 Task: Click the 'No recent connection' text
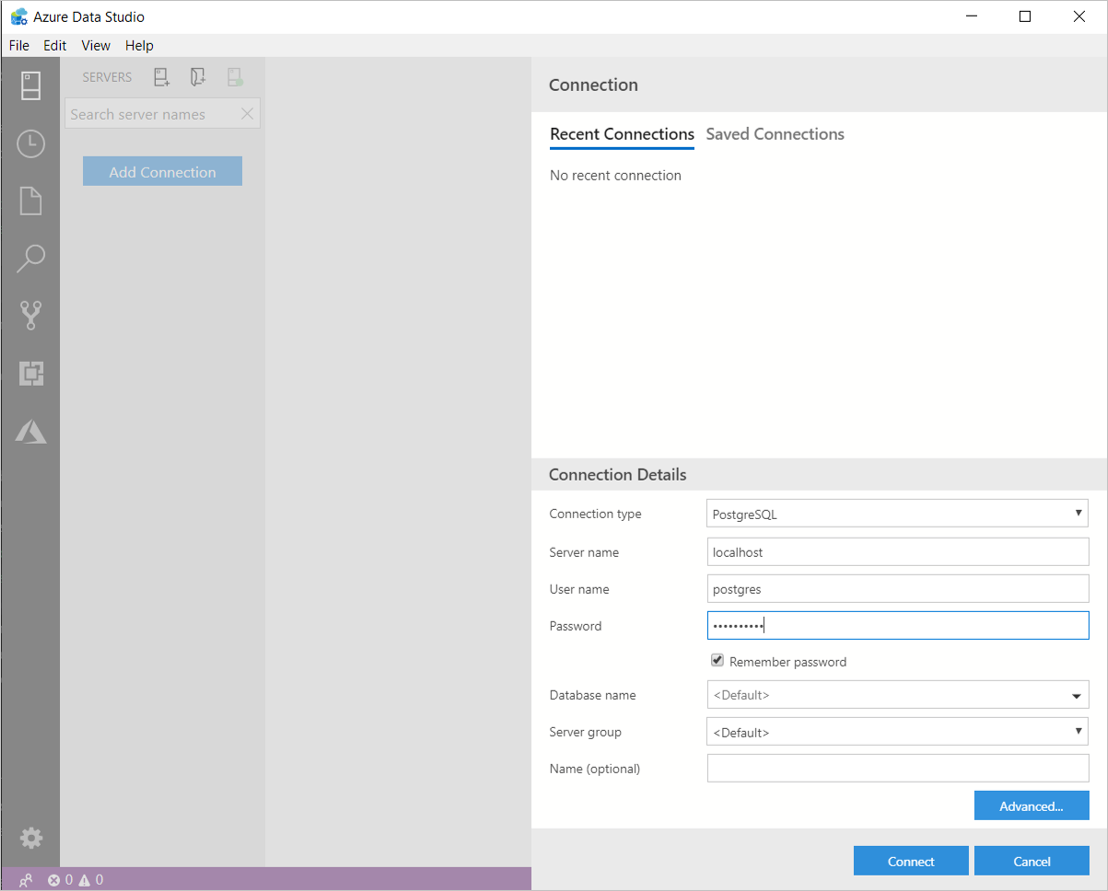[x=615, y=175]
